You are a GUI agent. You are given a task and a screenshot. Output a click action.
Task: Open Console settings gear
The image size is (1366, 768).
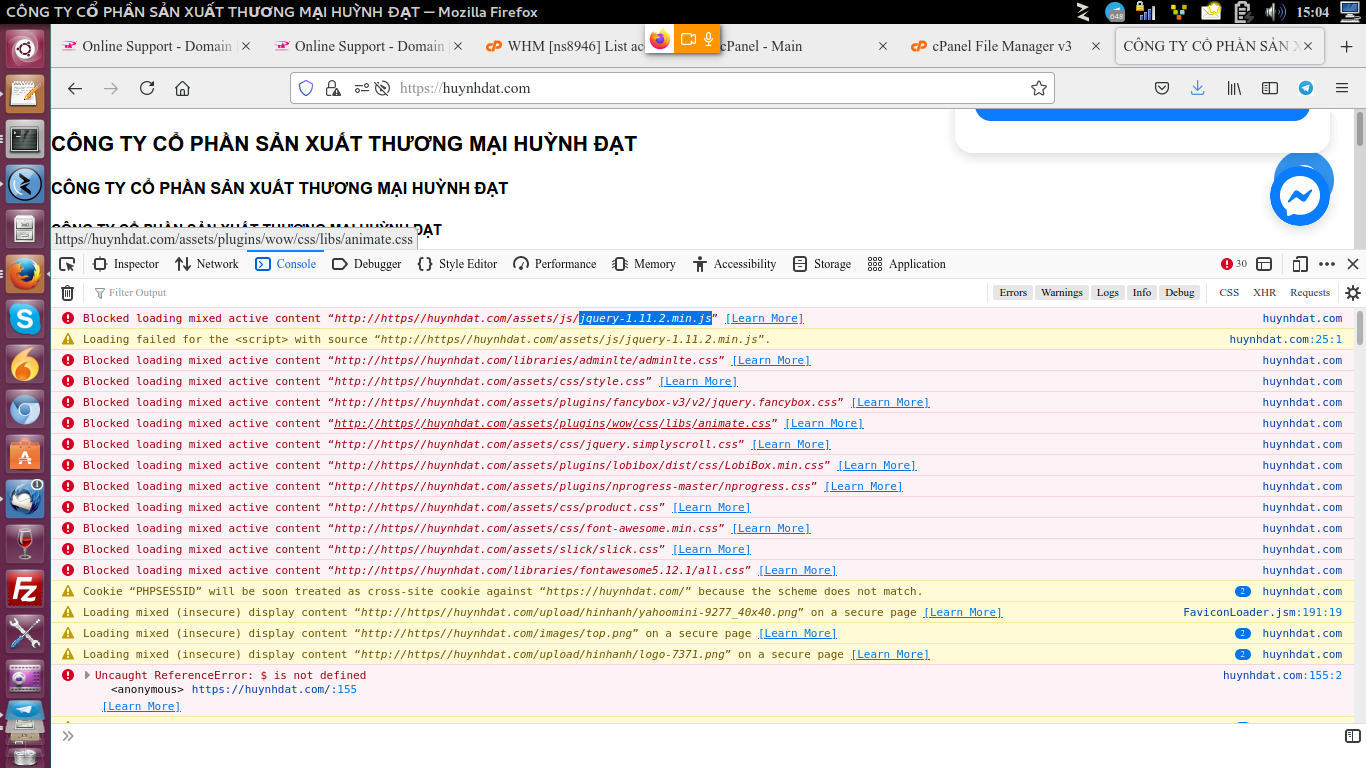click(x=1353, y=293)
